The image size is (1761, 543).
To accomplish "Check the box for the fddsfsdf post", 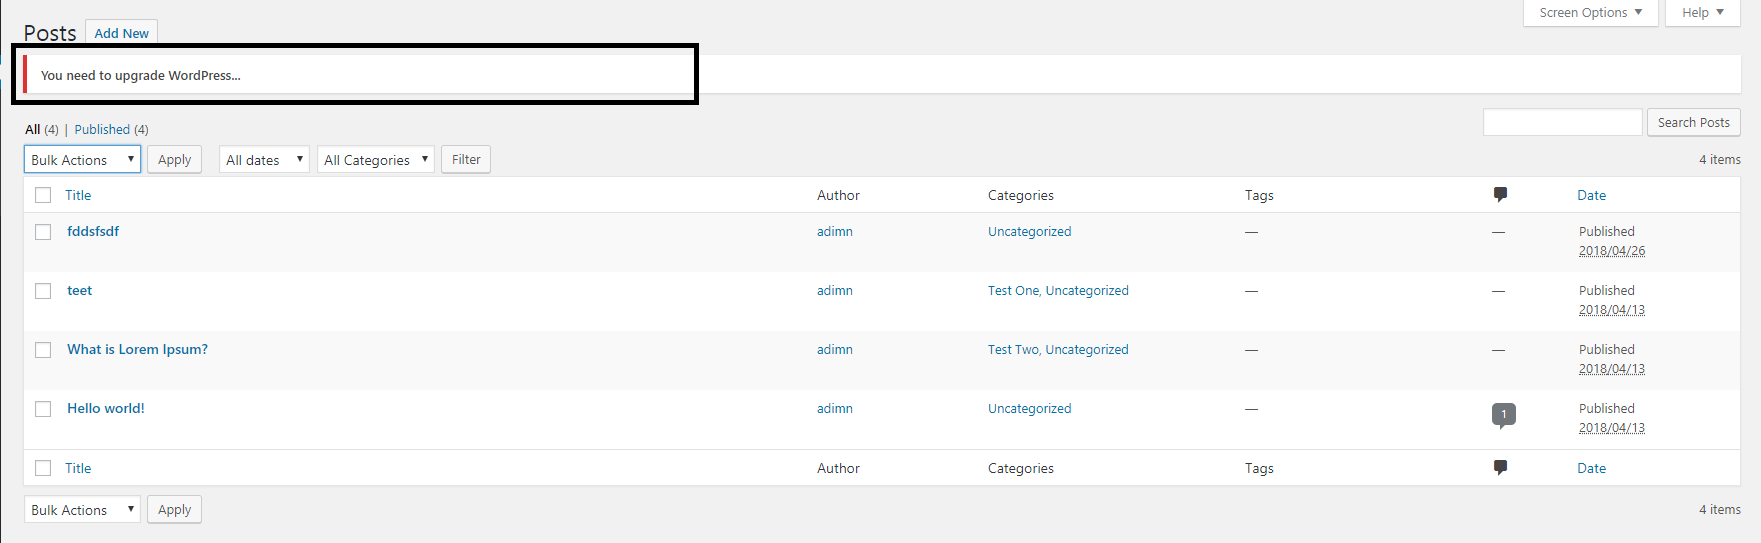I will pos(43,232).
